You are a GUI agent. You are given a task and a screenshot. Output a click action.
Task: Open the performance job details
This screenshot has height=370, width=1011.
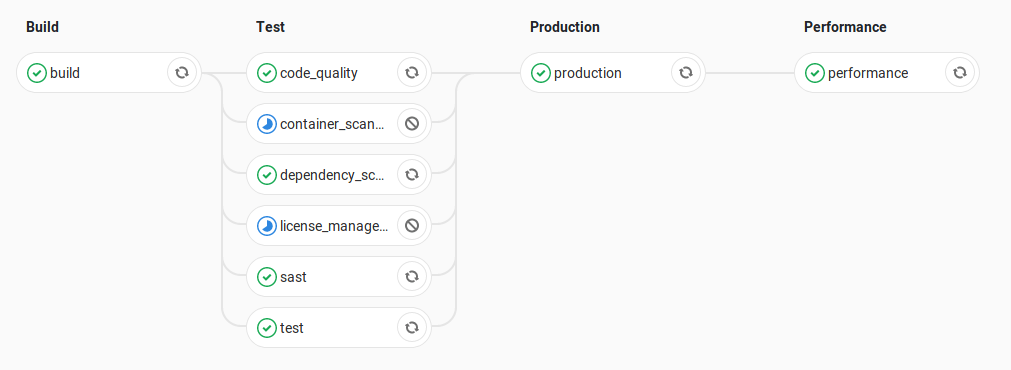(x=870, y=73)
